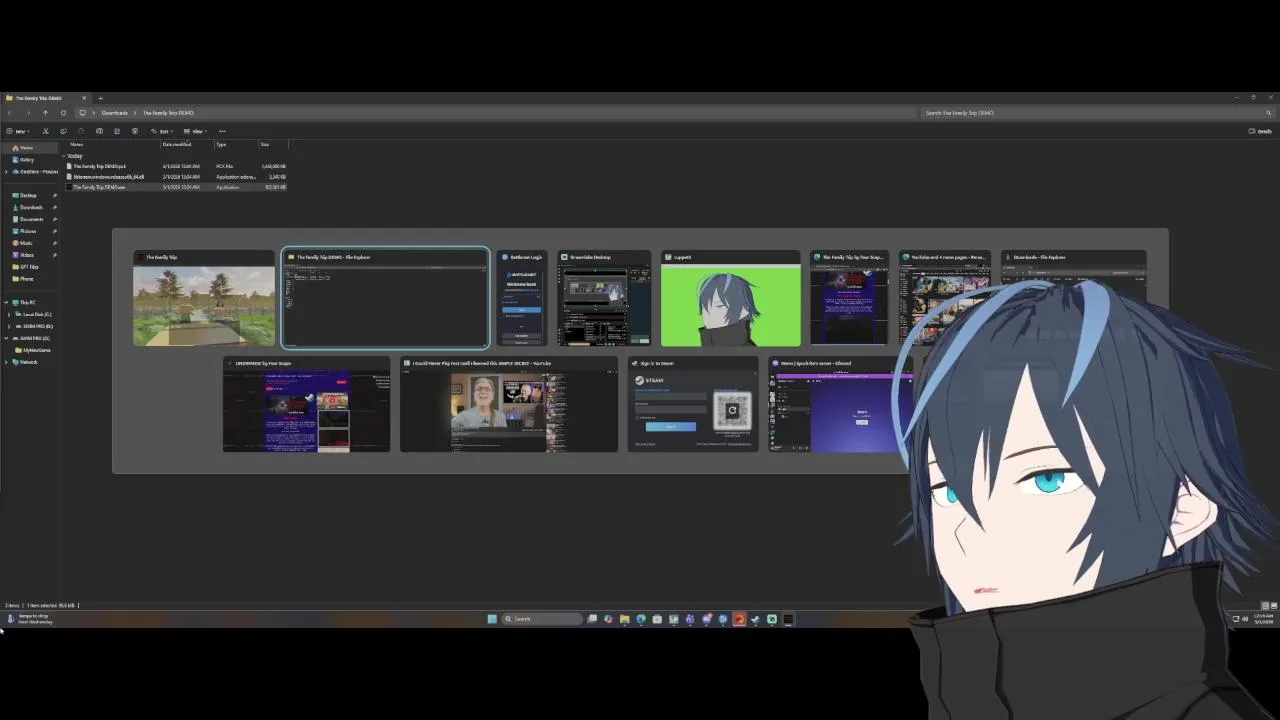Collapse the Today group
This screenshot has width=1280, height=720.
coord(64,156)
